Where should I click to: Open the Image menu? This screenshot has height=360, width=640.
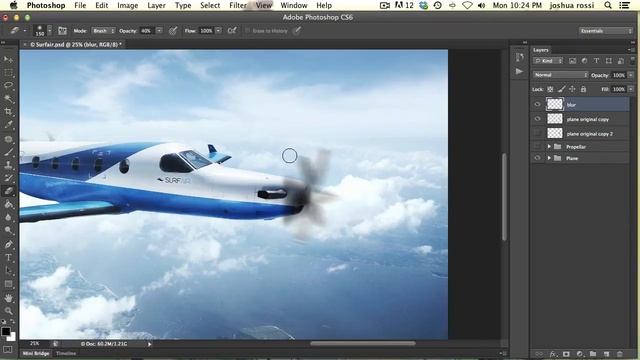[x=127, y=5]
